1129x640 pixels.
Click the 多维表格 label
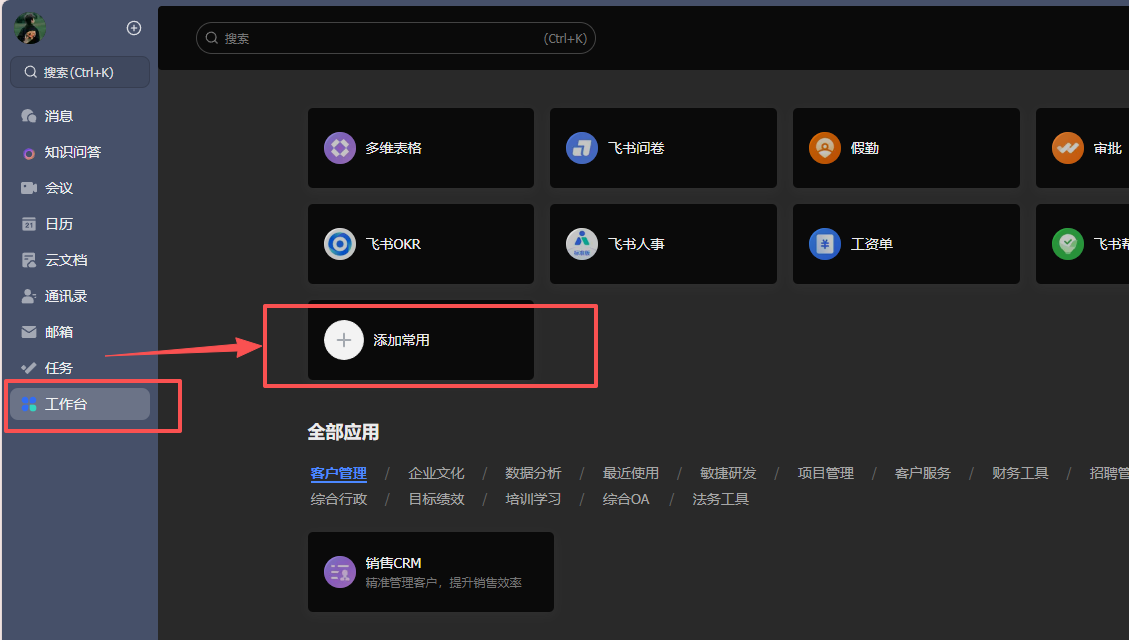click(393, 148)
